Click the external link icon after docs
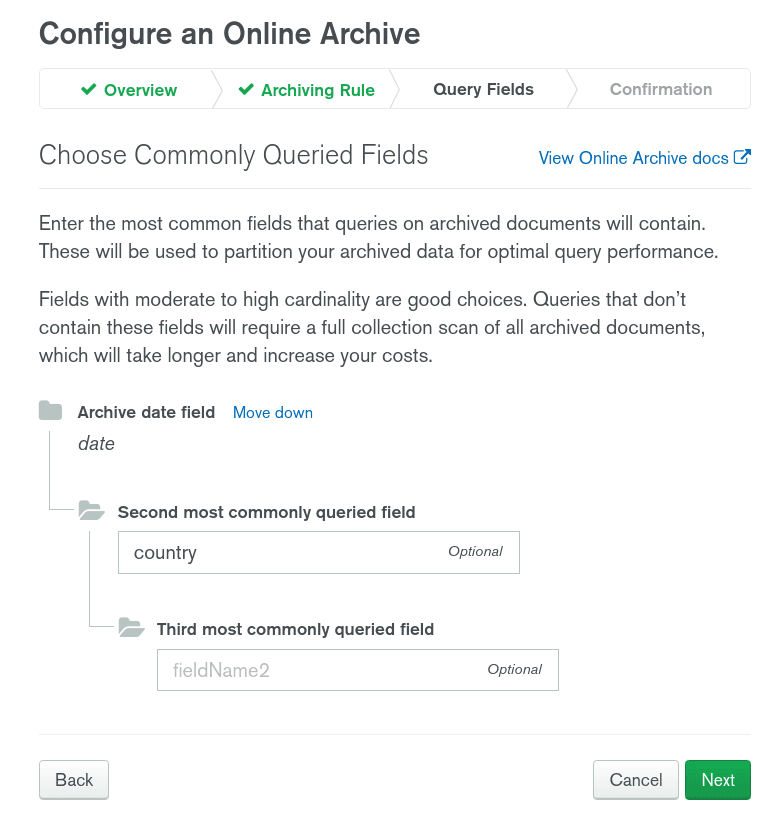The height and width of the screenshot is (830, 782). click(x=742, y=157)
